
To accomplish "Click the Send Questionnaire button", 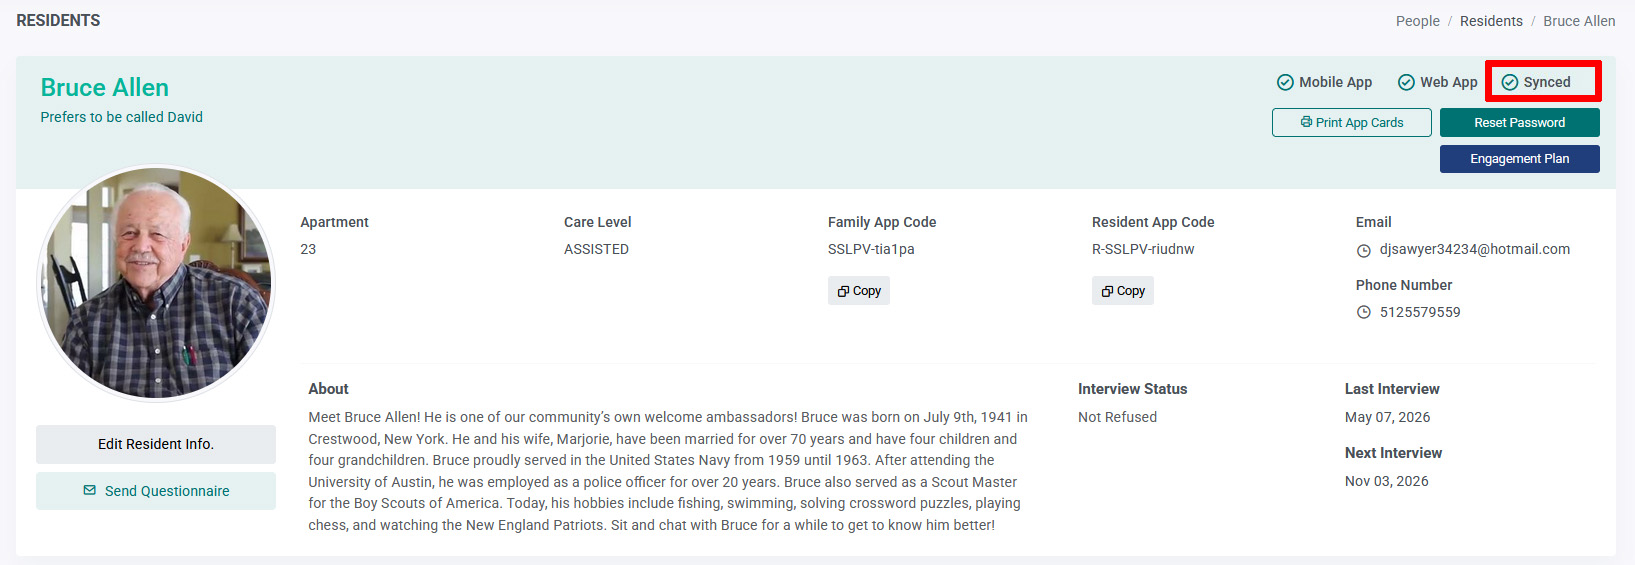I will click(x=156, y=491).
